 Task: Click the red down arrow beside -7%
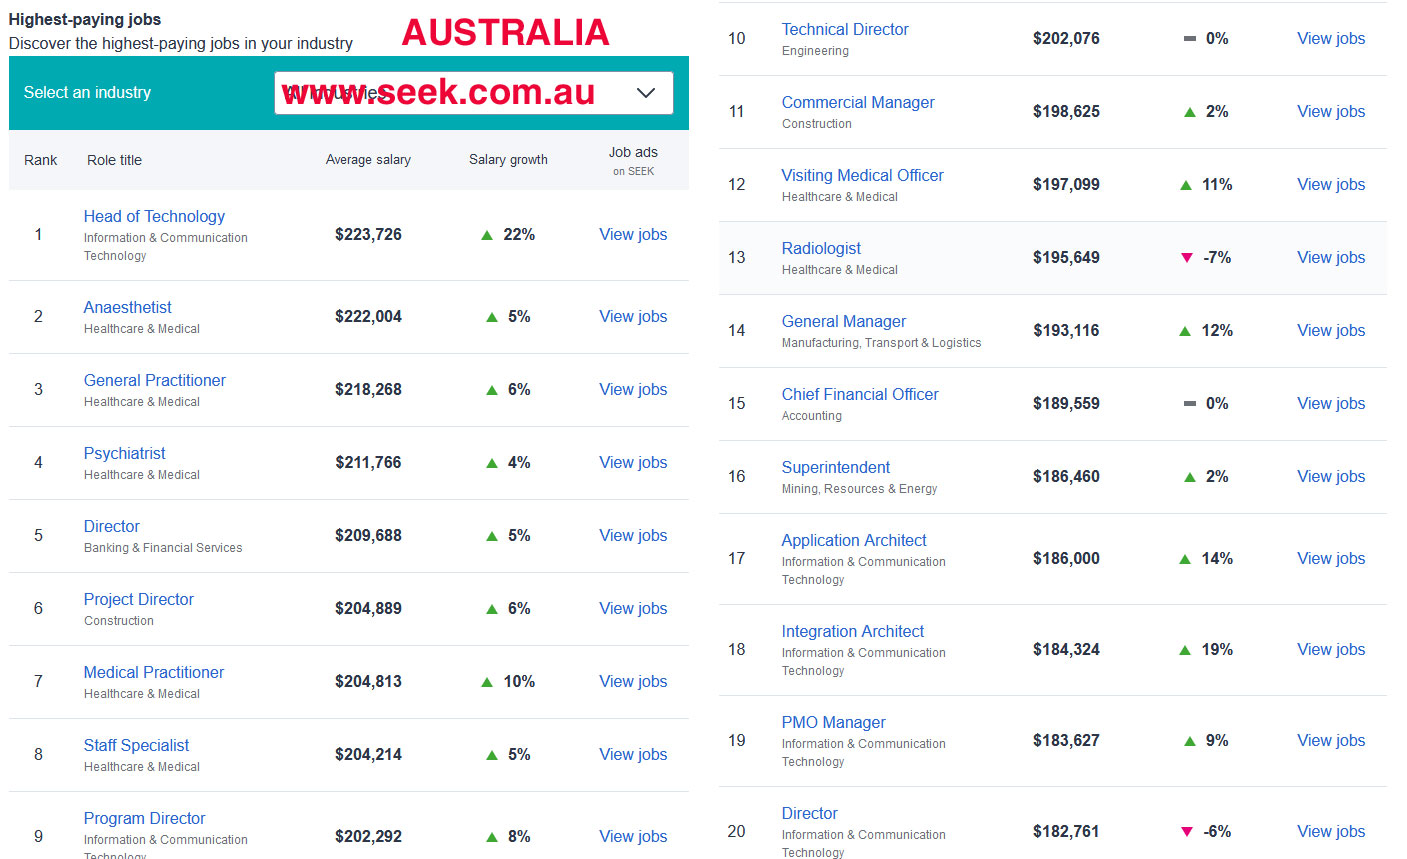[x=1187, y=258]
